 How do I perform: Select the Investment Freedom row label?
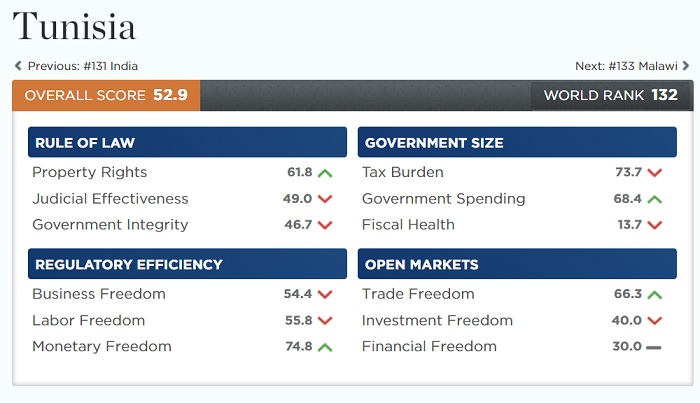coord(437,321)
